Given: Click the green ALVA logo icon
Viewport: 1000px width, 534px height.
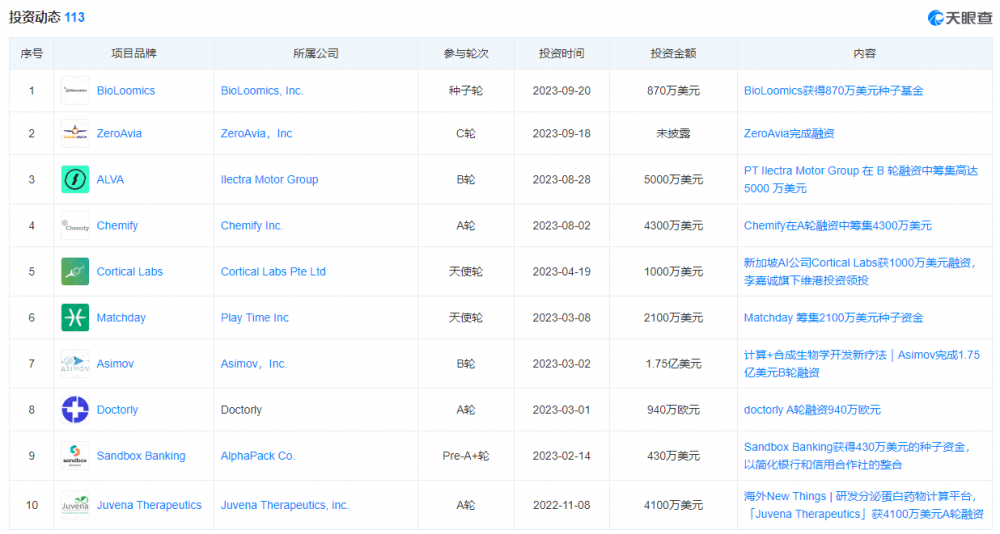Looking at the screenshot, I should click(75, 179).
